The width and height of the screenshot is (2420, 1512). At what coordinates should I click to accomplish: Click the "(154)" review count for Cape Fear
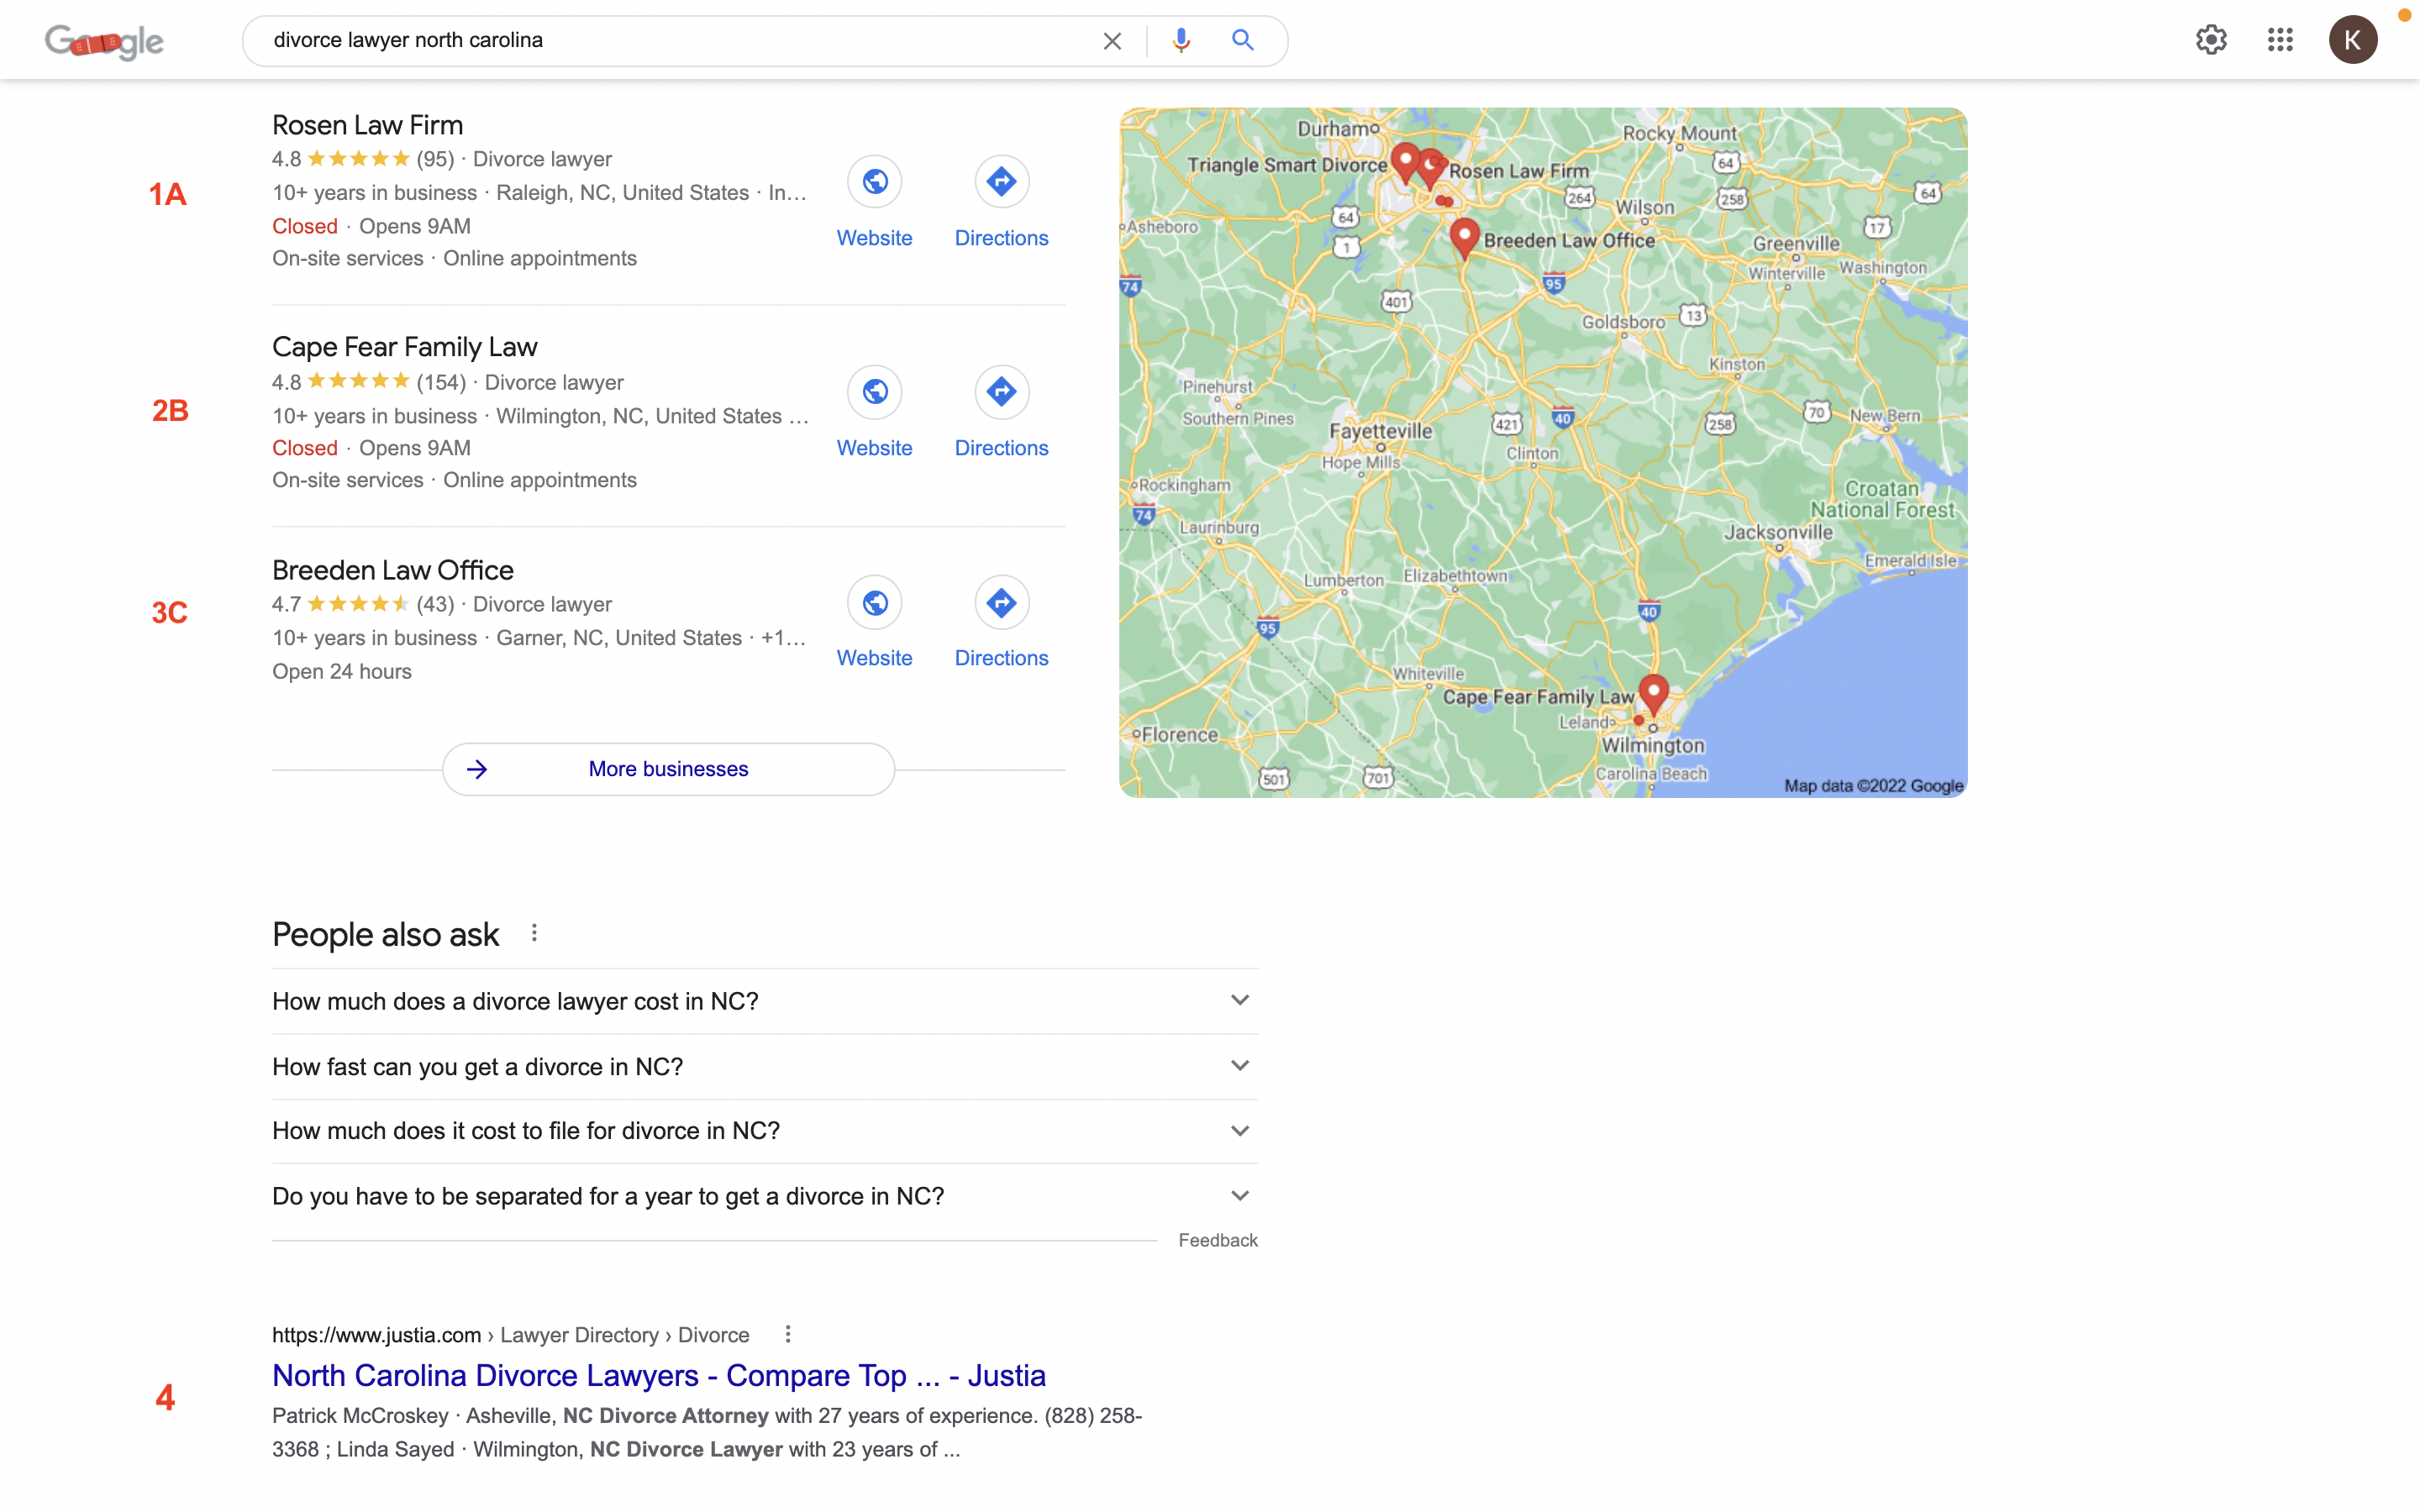tap(441, 382)
